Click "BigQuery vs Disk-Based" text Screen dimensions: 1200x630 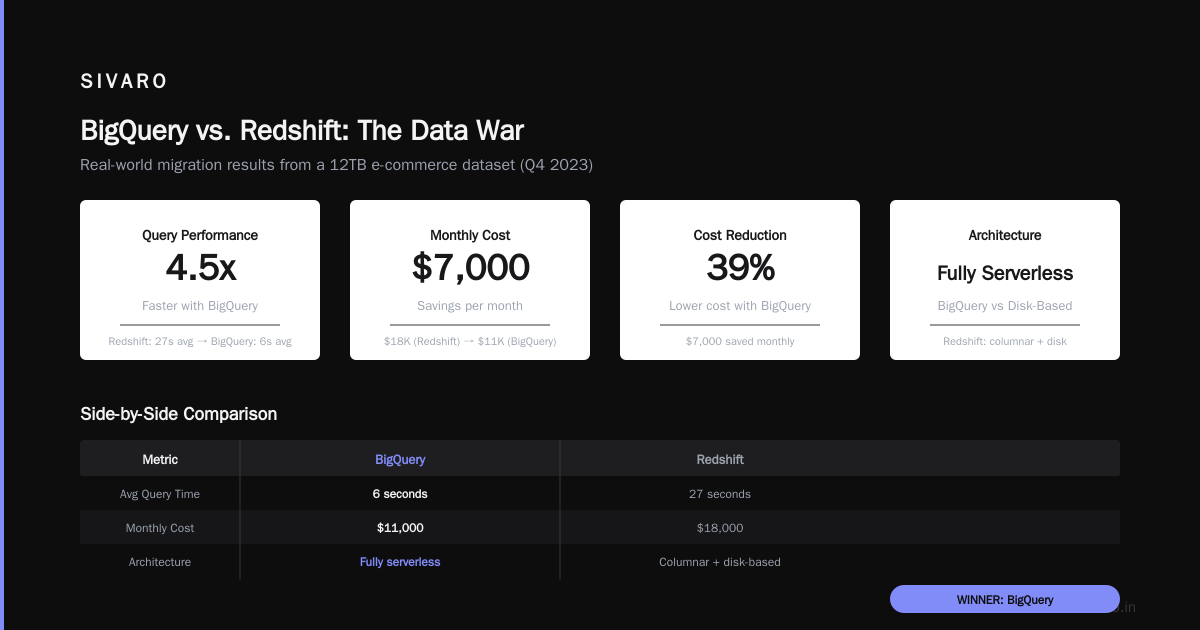pos(1005,305)
